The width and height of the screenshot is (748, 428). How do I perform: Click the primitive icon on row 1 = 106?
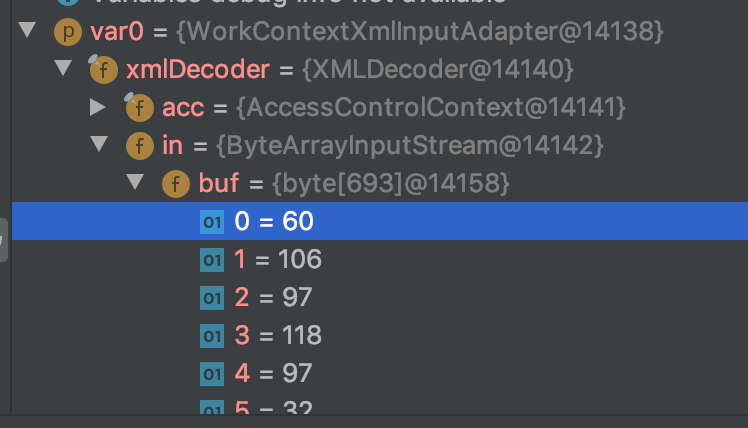pyautogui.click(x=212, y=260)
